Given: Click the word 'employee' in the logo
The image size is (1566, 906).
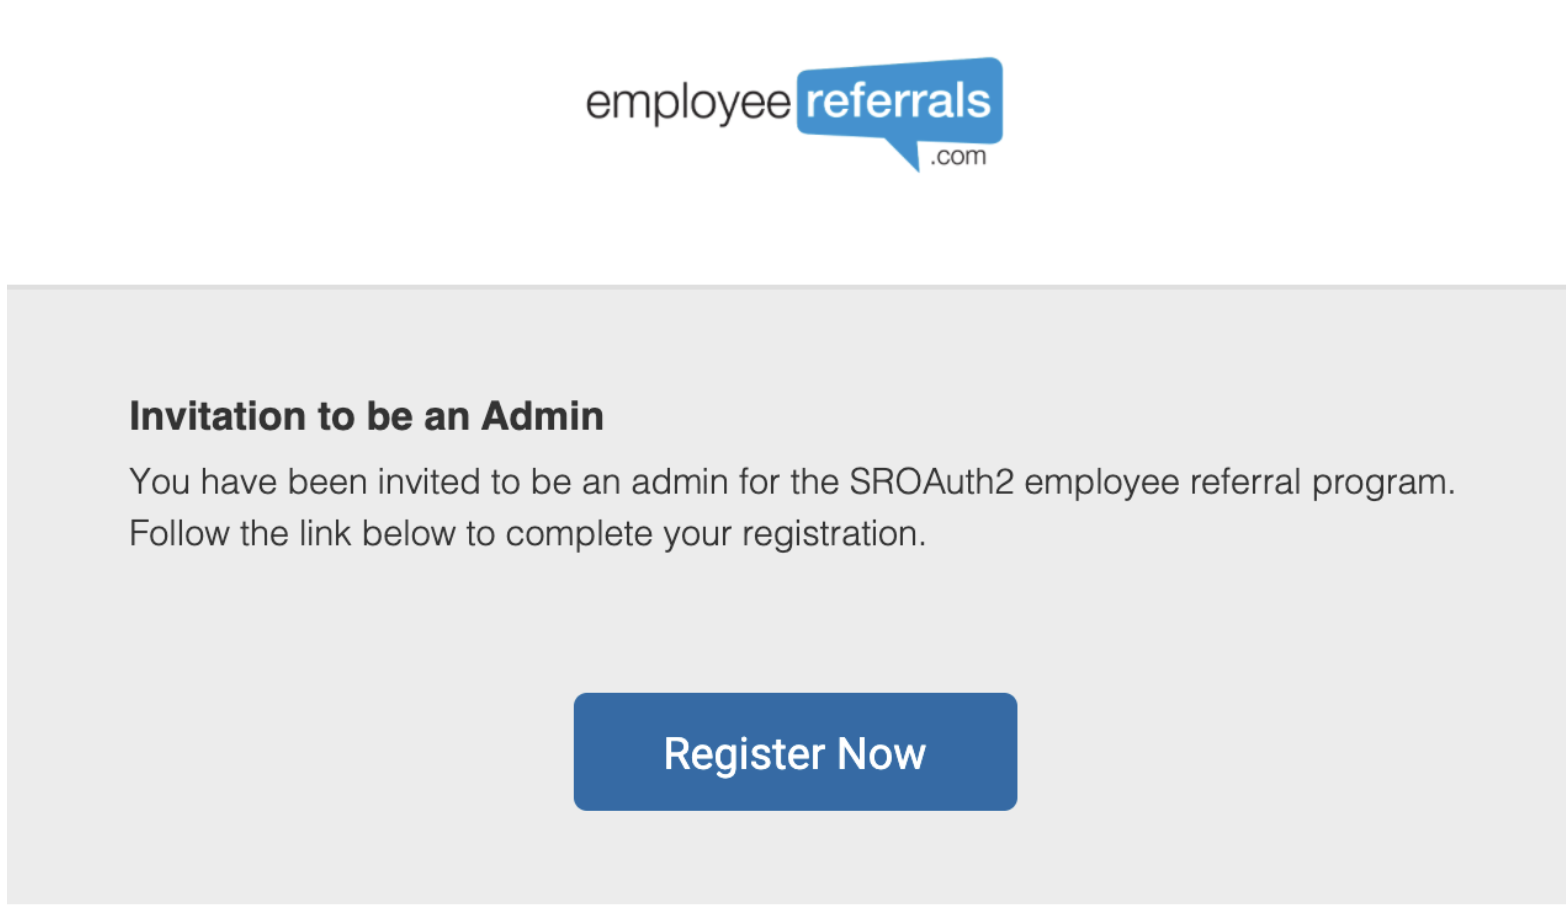Looking at the screenshot, I should [x=690, y=103].
